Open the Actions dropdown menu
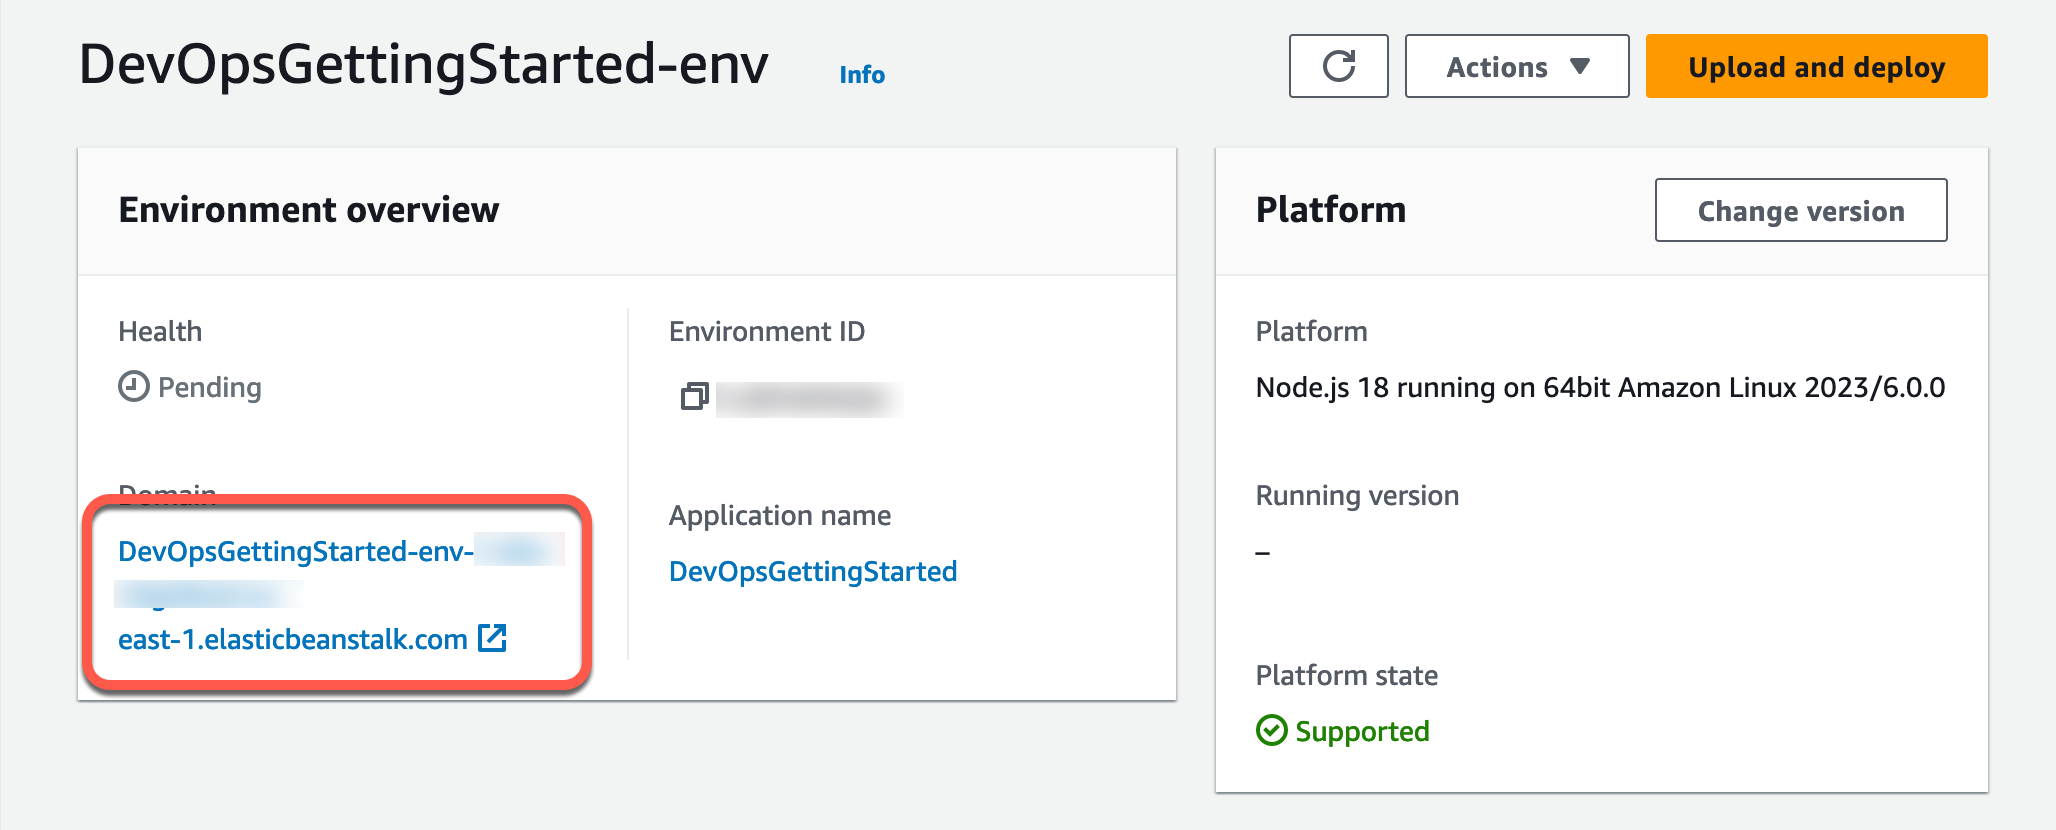This screenshot has height=830, width=2056. coord(1517,66)
